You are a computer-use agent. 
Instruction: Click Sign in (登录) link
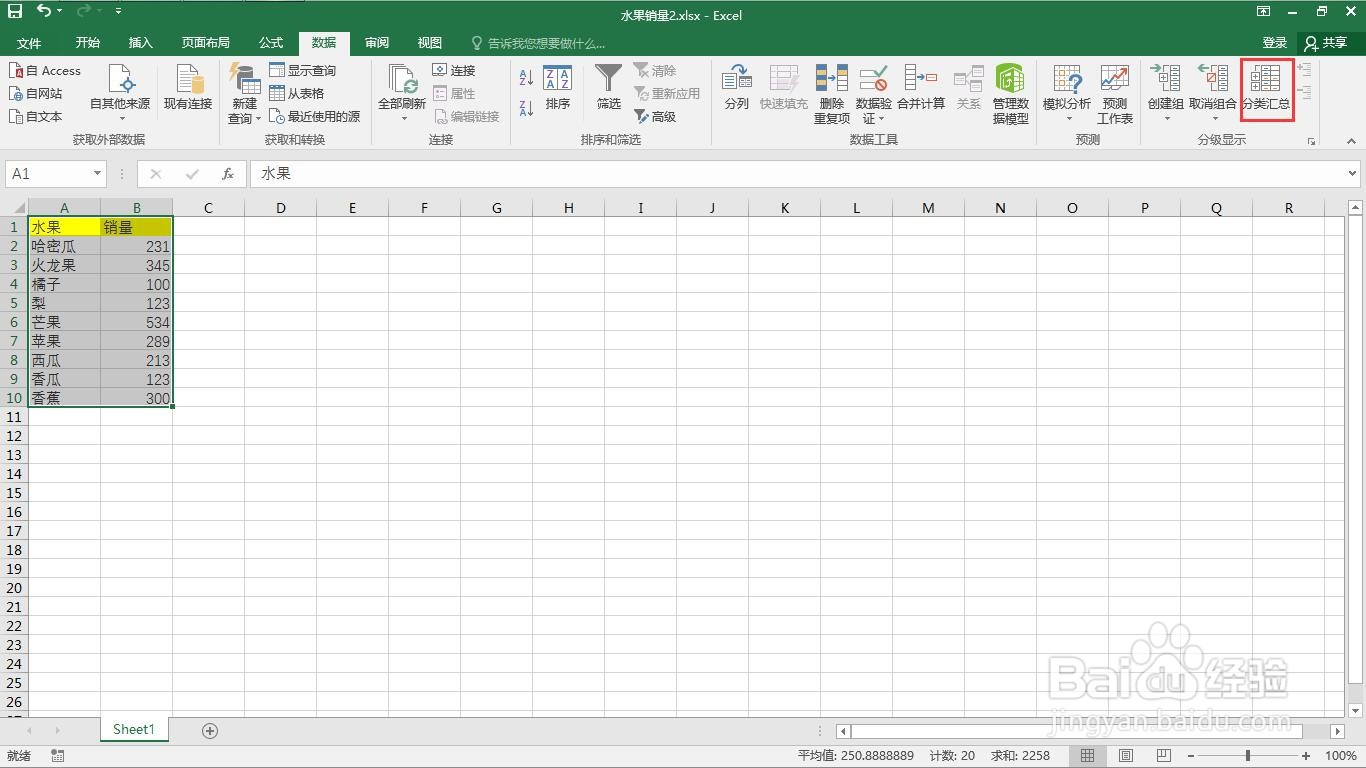click(1275, 43)
